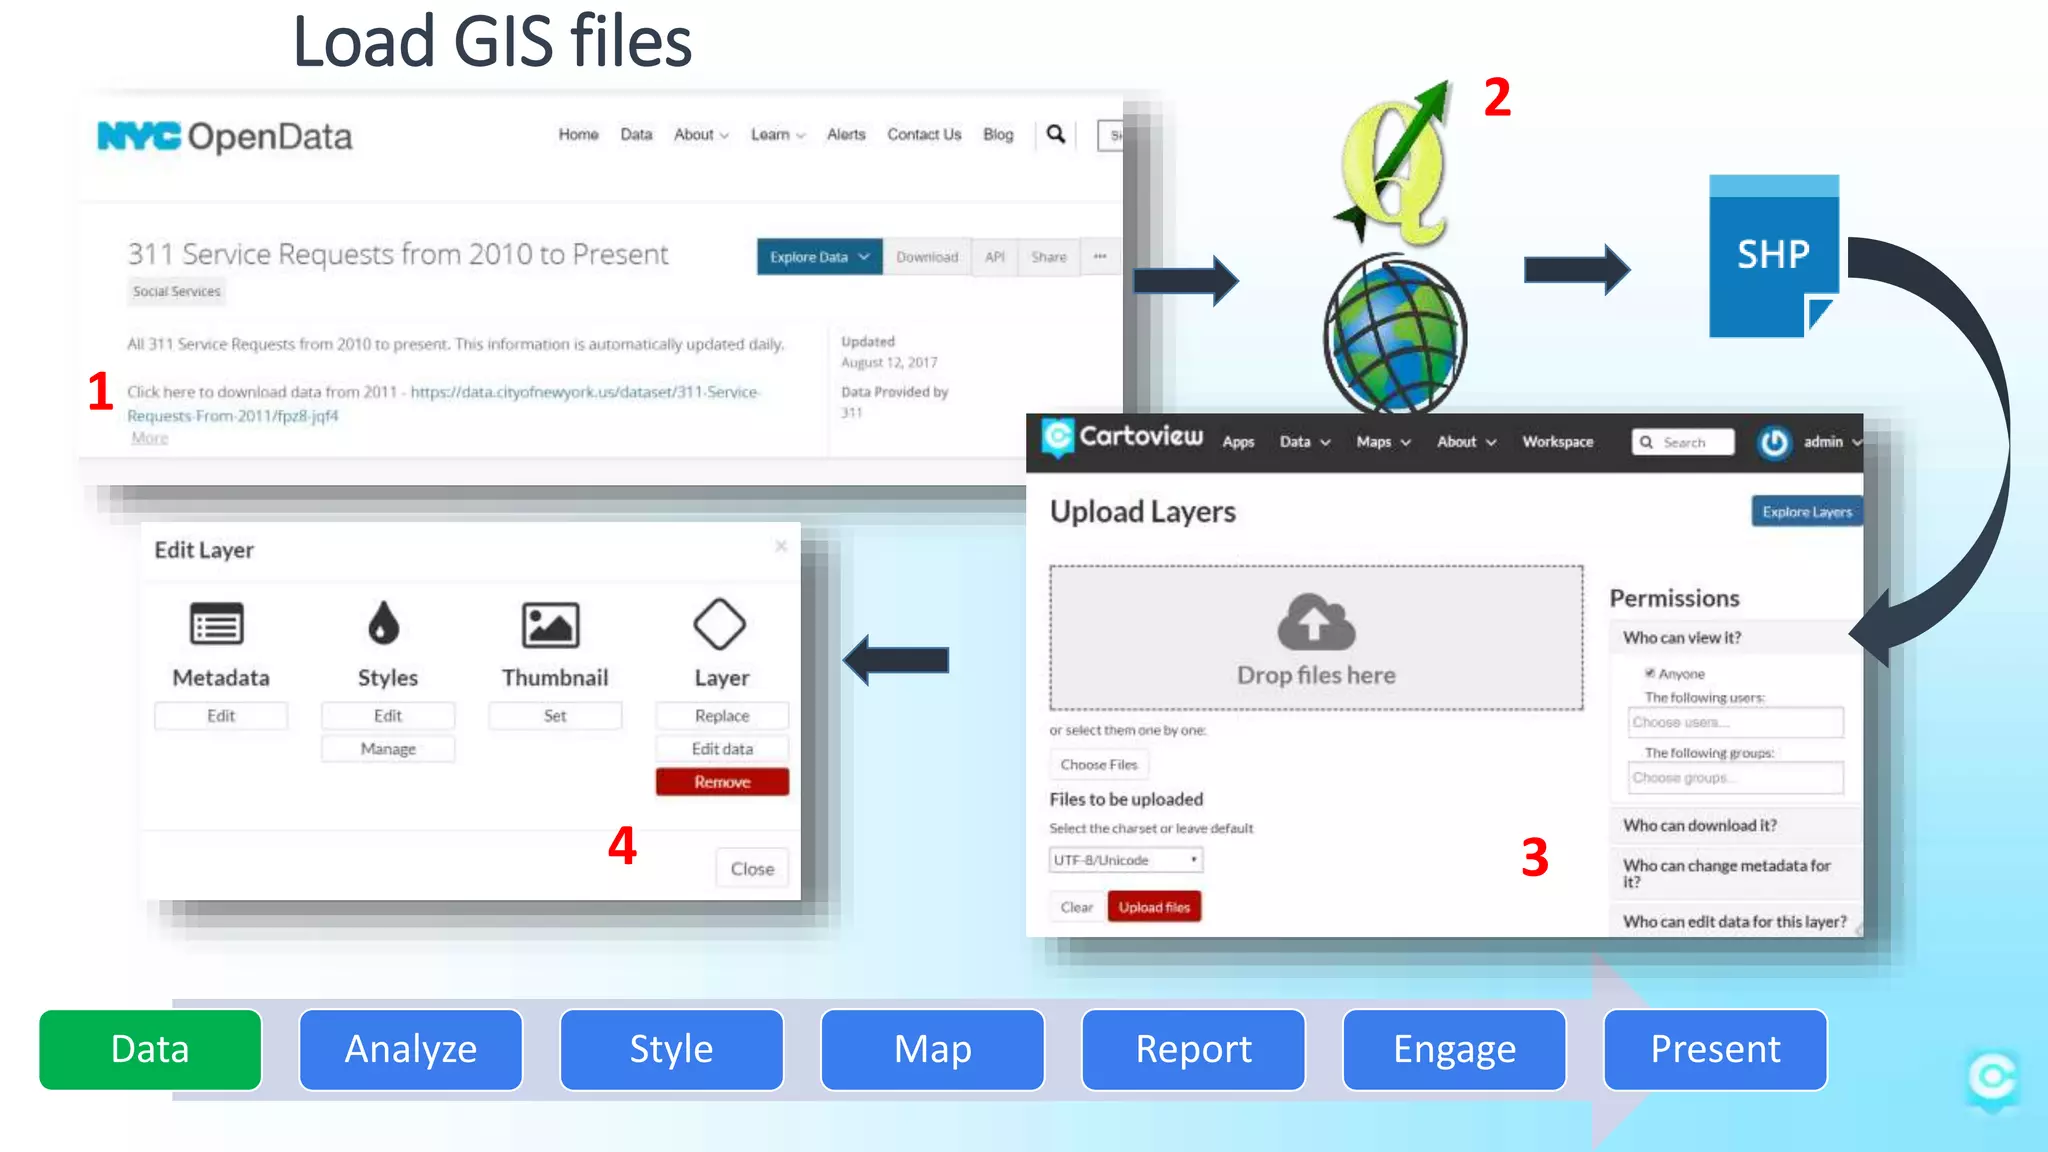Image resolution: width=2048 pixels, height=1152 pixels.
Task: Open the Cartoview Apps menu
Action: pyautogui.click(x=1238, y=442)
